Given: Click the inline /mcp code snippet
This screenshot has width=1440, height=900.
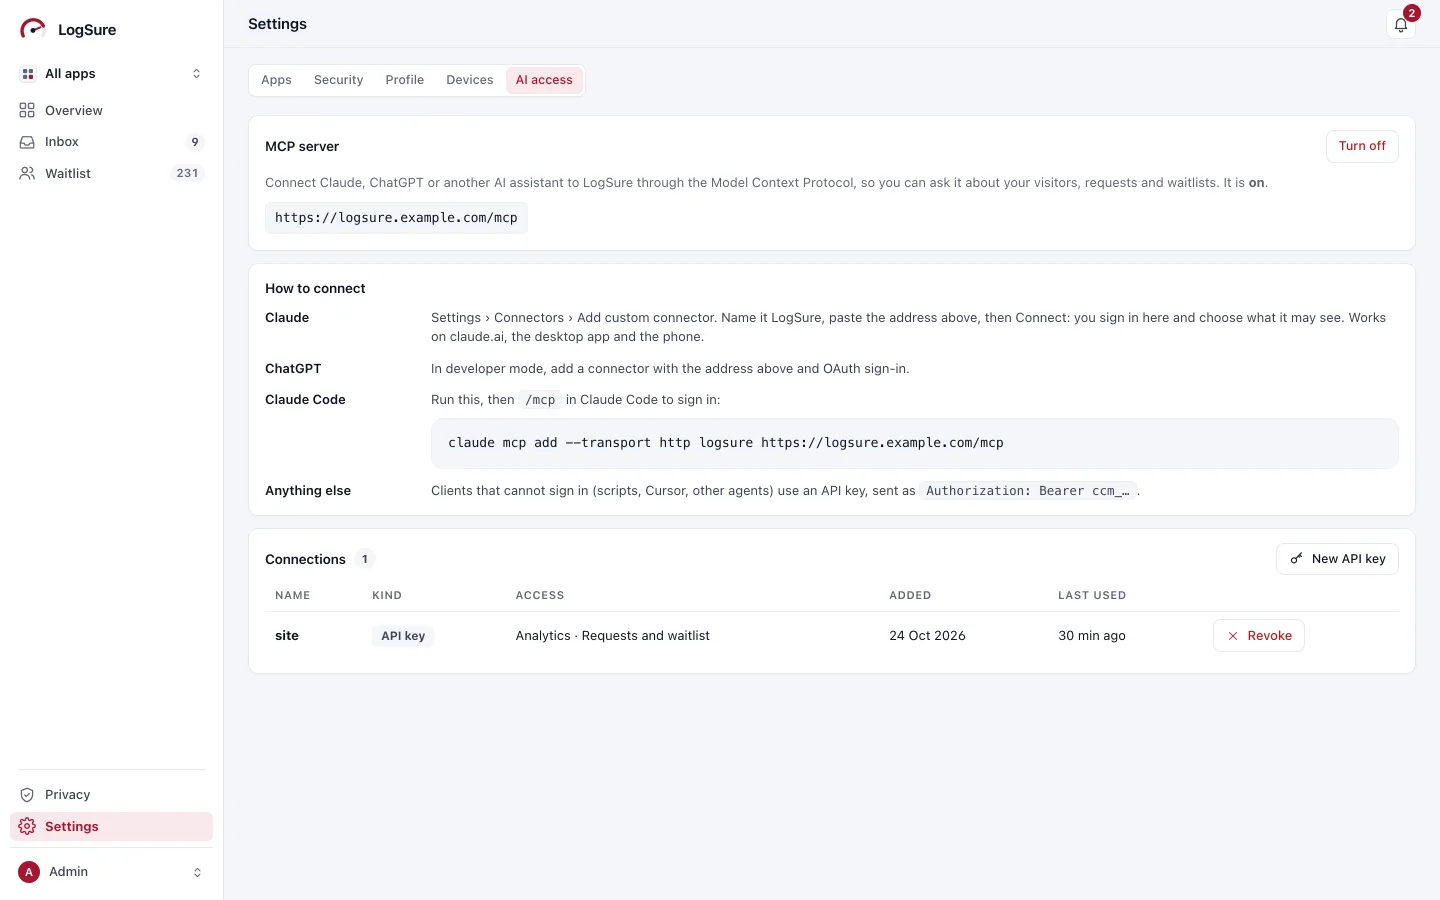Looking at the screenshot, I should pos(540,400).
